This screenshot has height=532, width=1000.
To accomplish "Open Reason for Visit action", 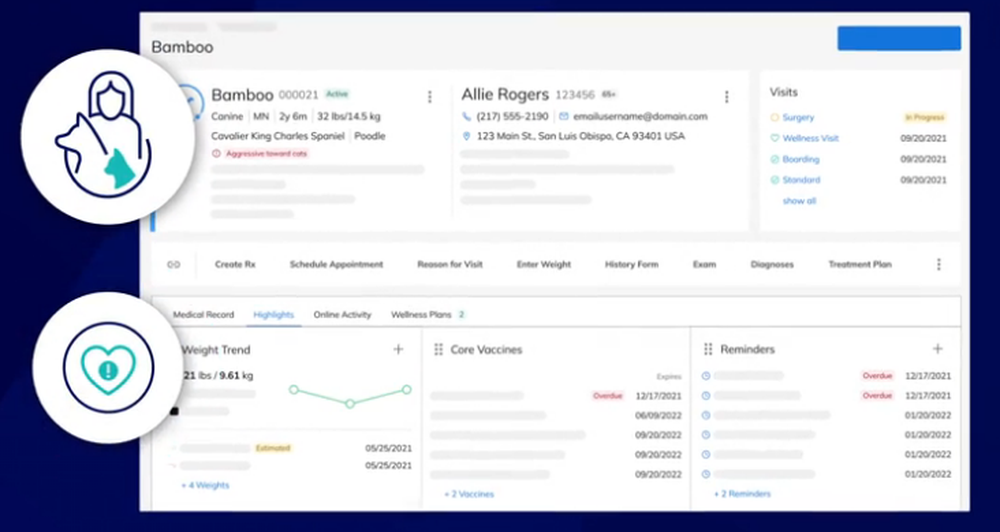I will pyautogui.click(x=450, y=264).
